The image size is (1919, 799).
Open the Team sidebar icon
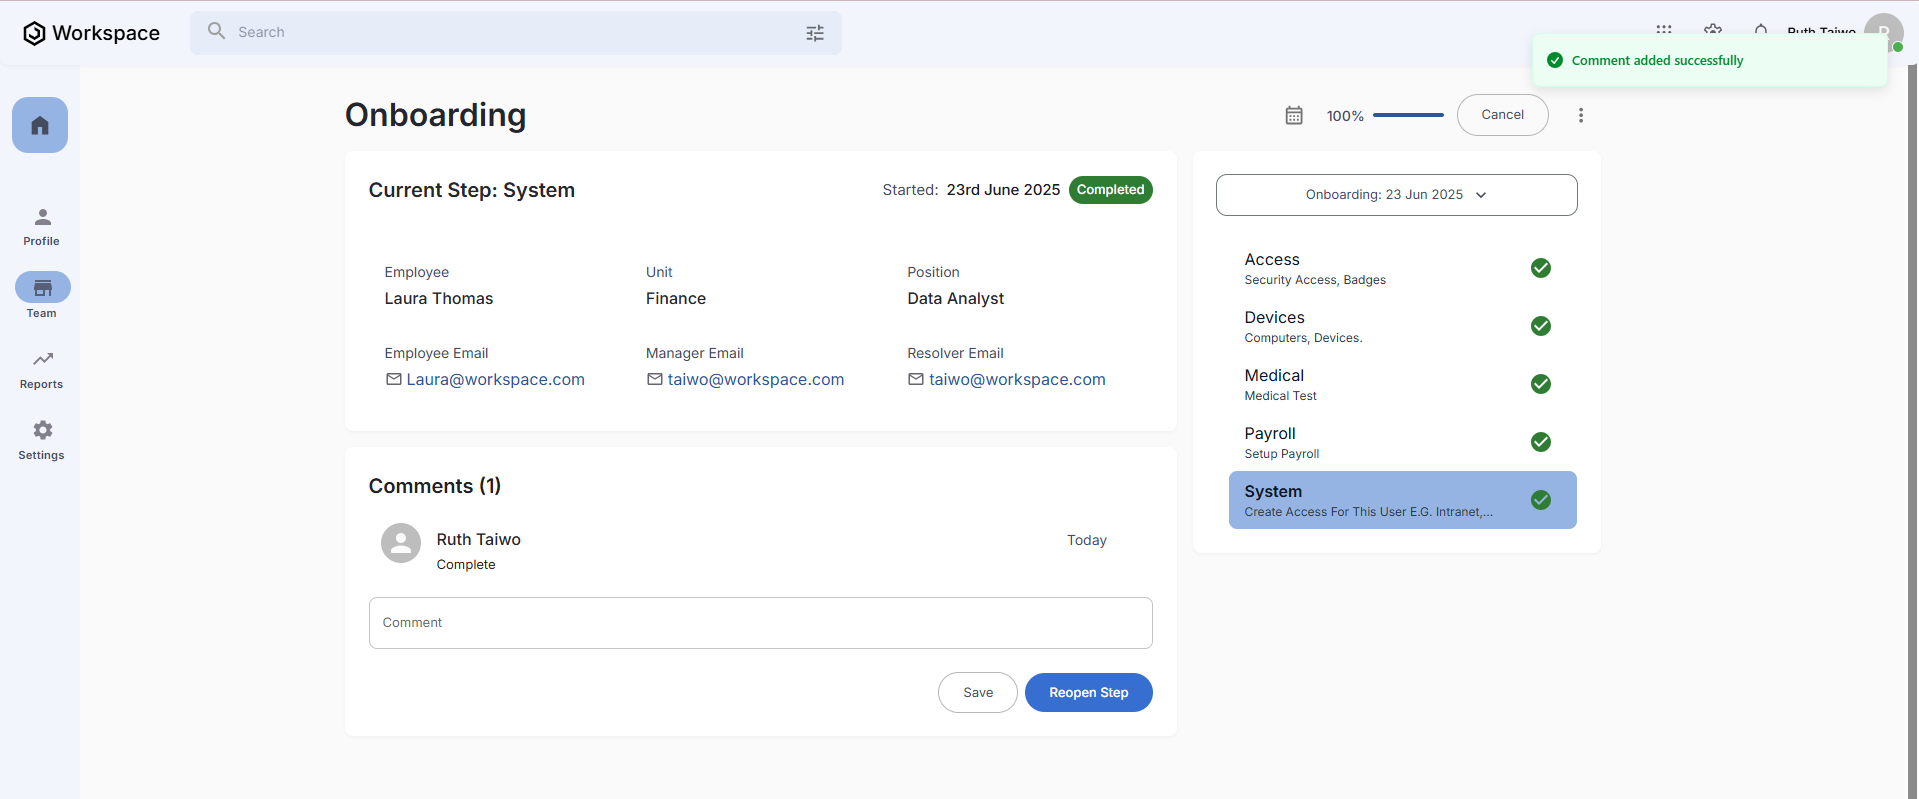click(42, 288)
